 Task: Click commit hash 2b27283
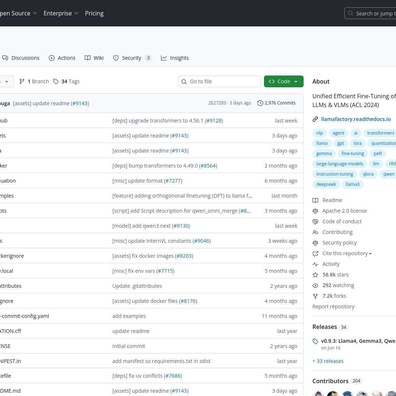tap(217, 103)
